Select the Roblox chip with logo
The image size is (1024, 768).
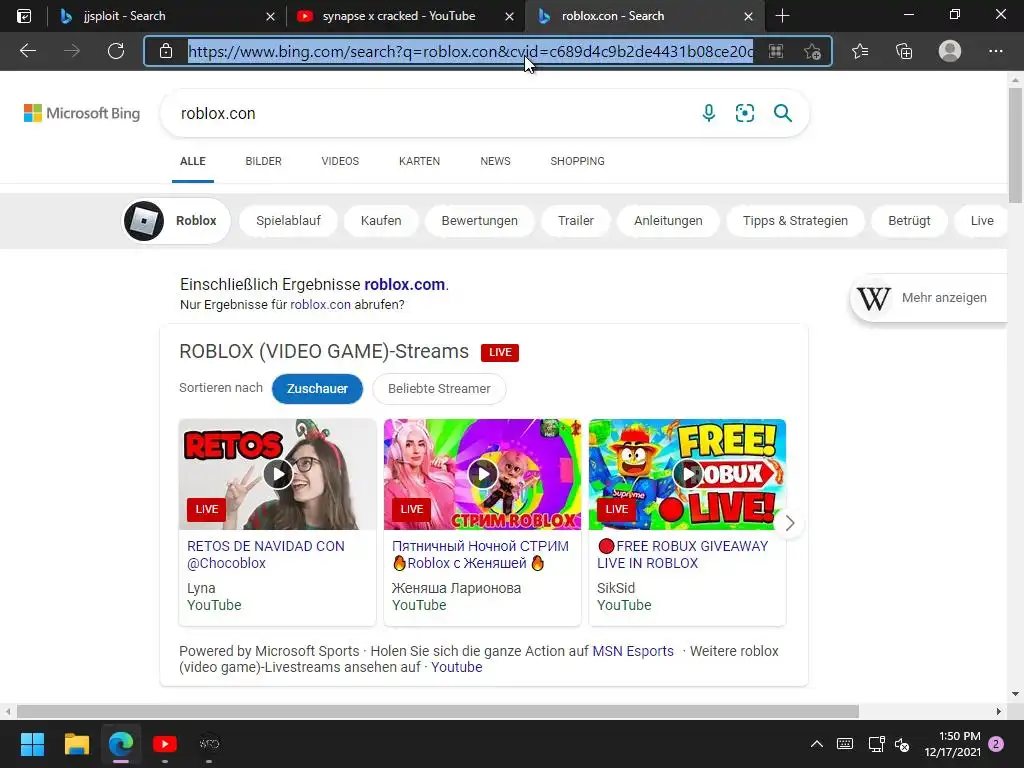[x=176, y=221]
